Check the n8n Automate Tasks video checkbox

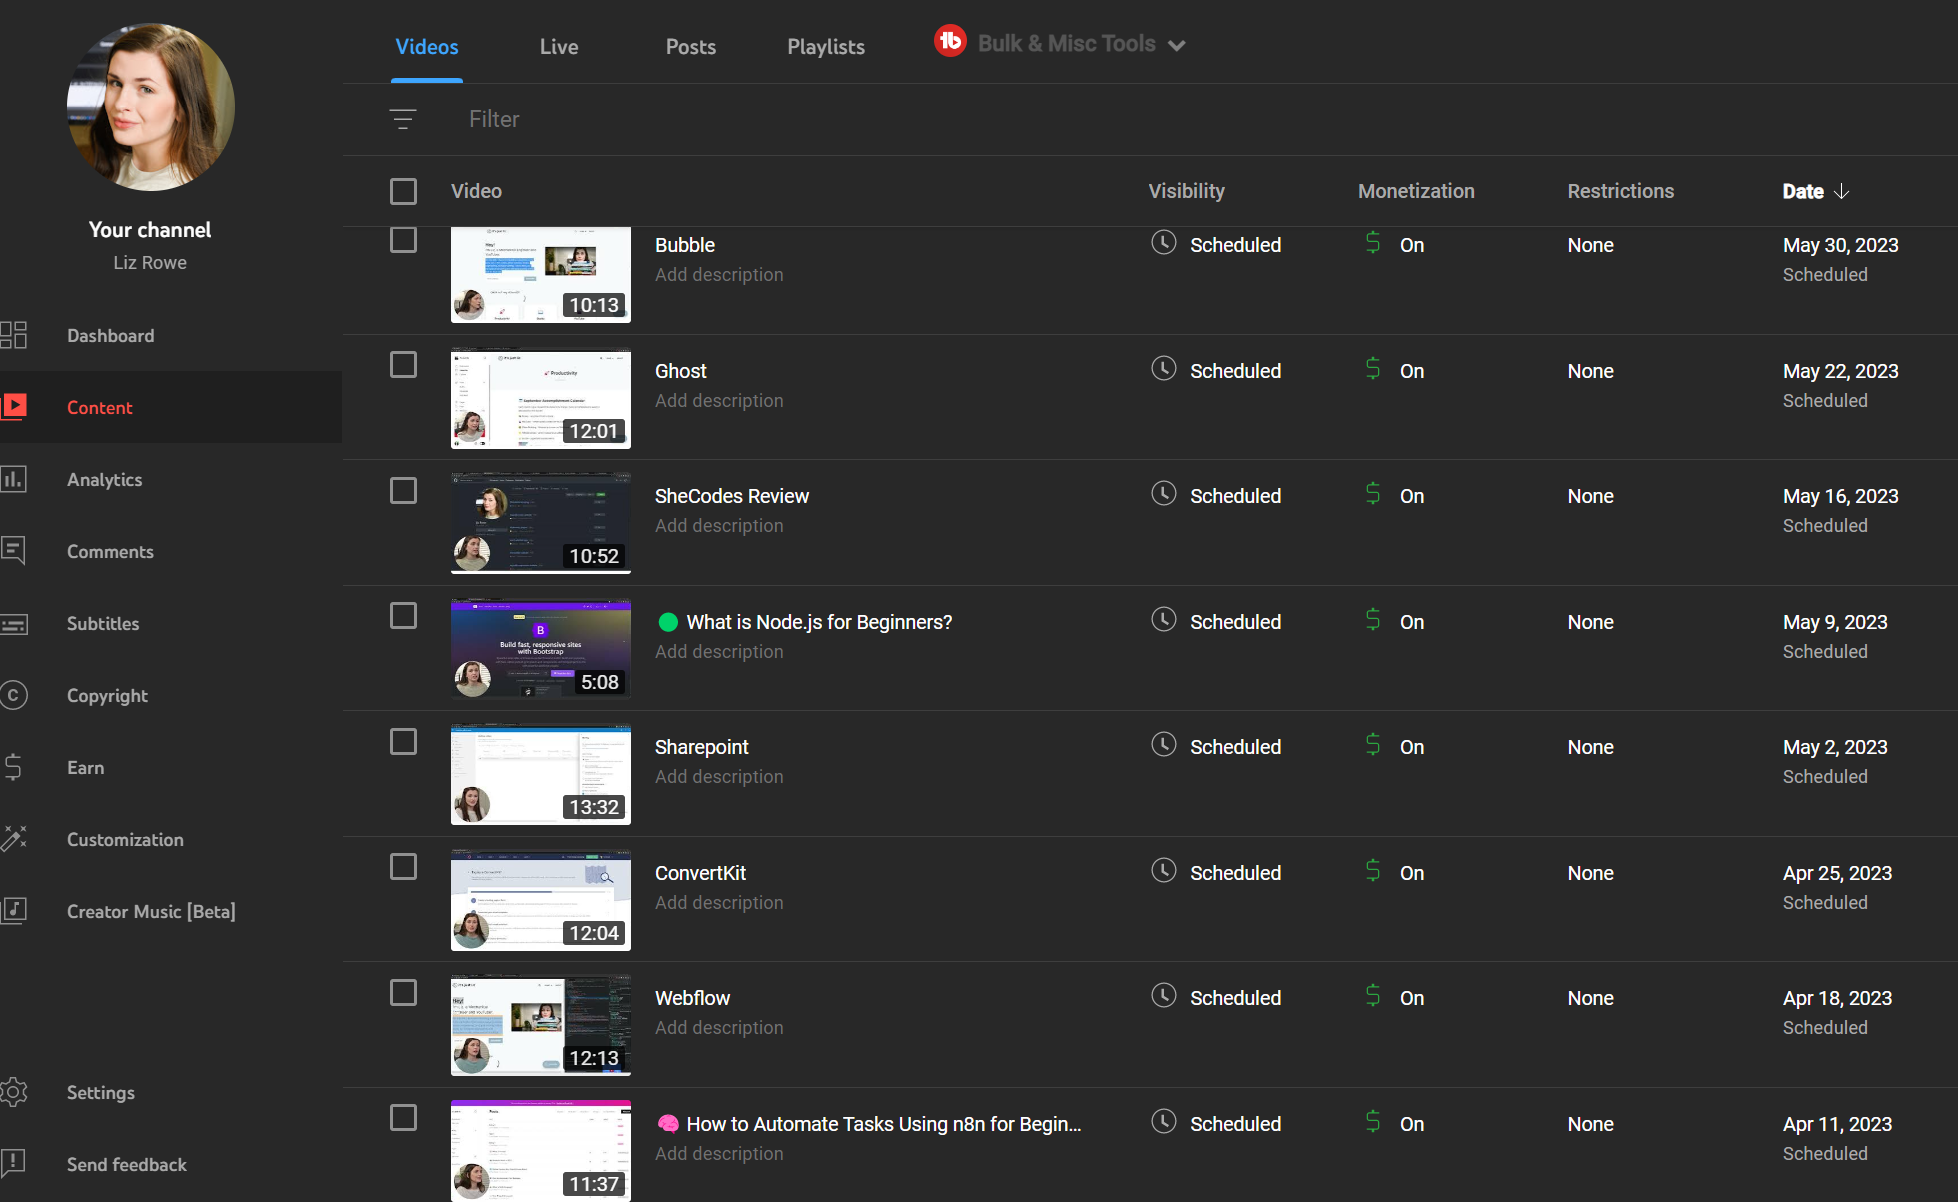click(x=403, y=1118)
